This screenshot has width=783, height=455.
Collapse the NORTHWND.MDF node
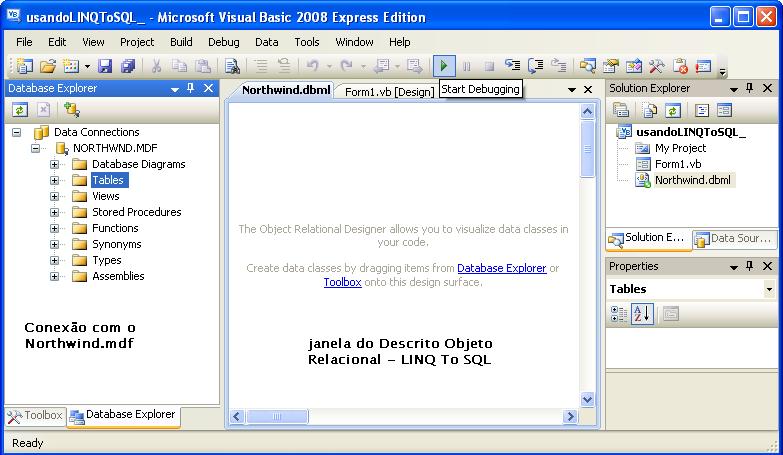point(35,148)
